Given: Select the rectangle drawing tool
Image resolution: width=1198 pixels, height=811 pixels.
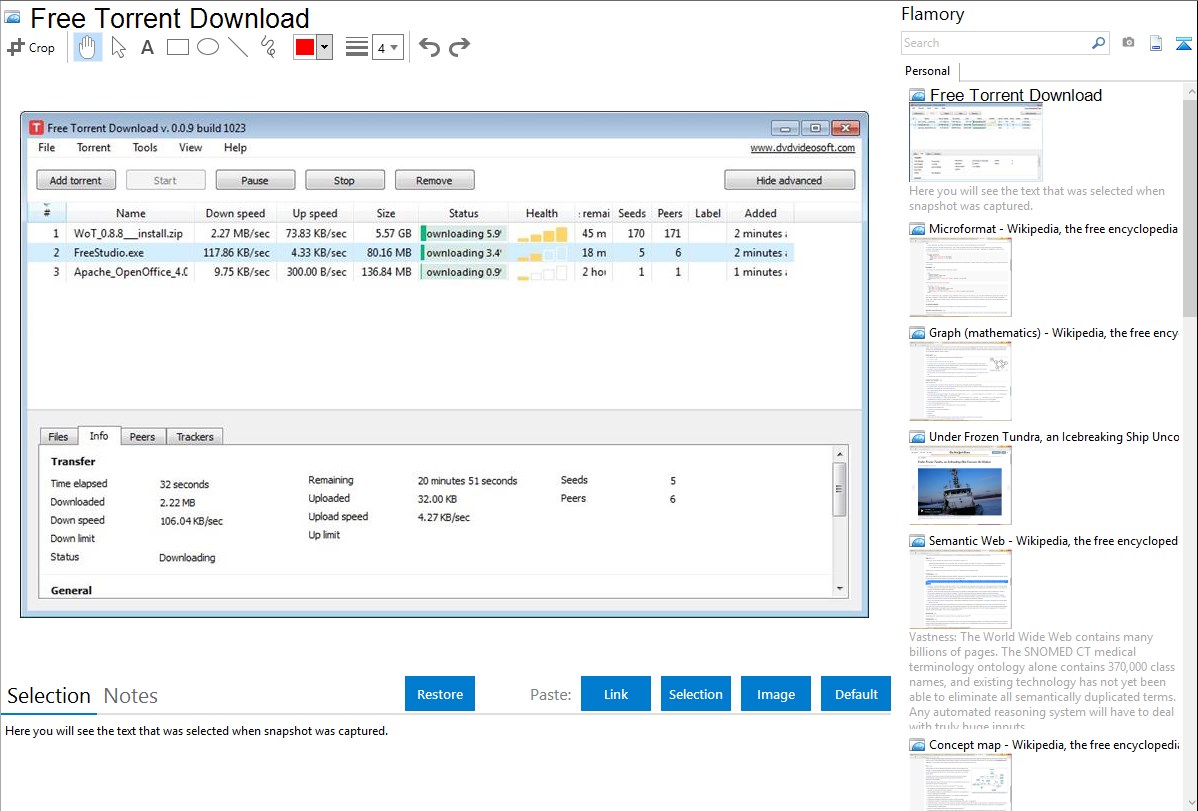Looking at the screenshot, I should [177, 47].
